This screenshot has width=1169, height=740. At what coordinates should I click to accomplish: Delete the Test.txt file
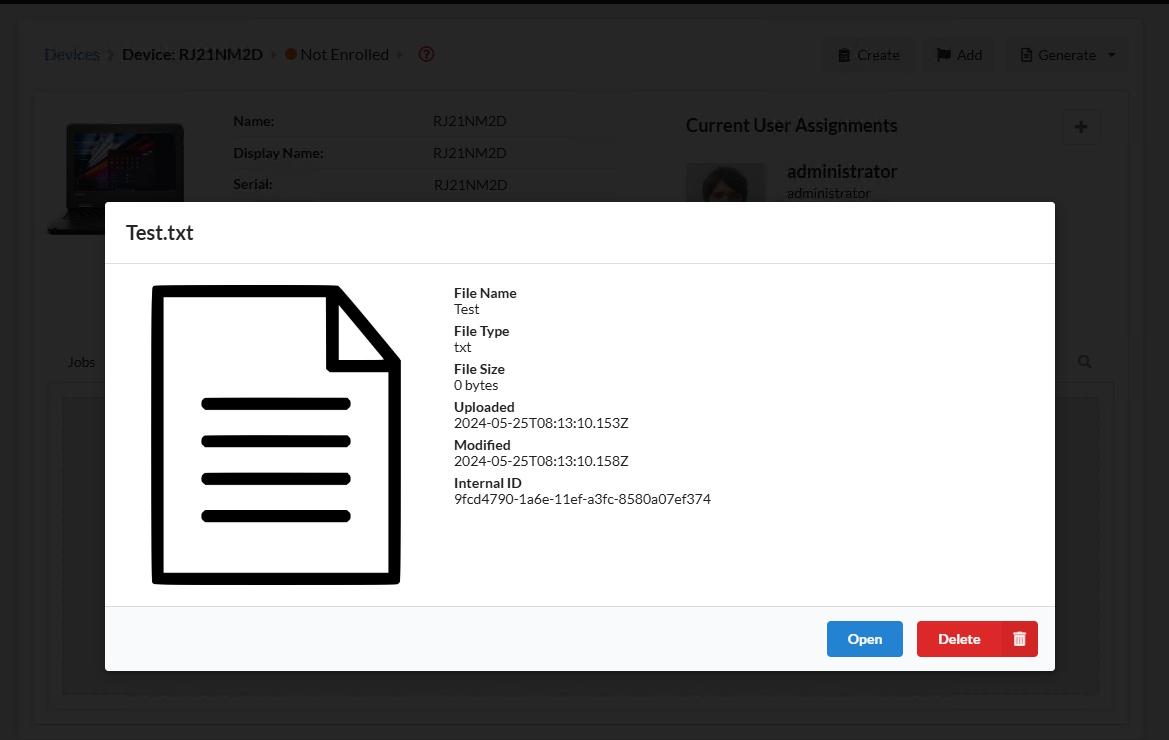click(x=959, y=639)
